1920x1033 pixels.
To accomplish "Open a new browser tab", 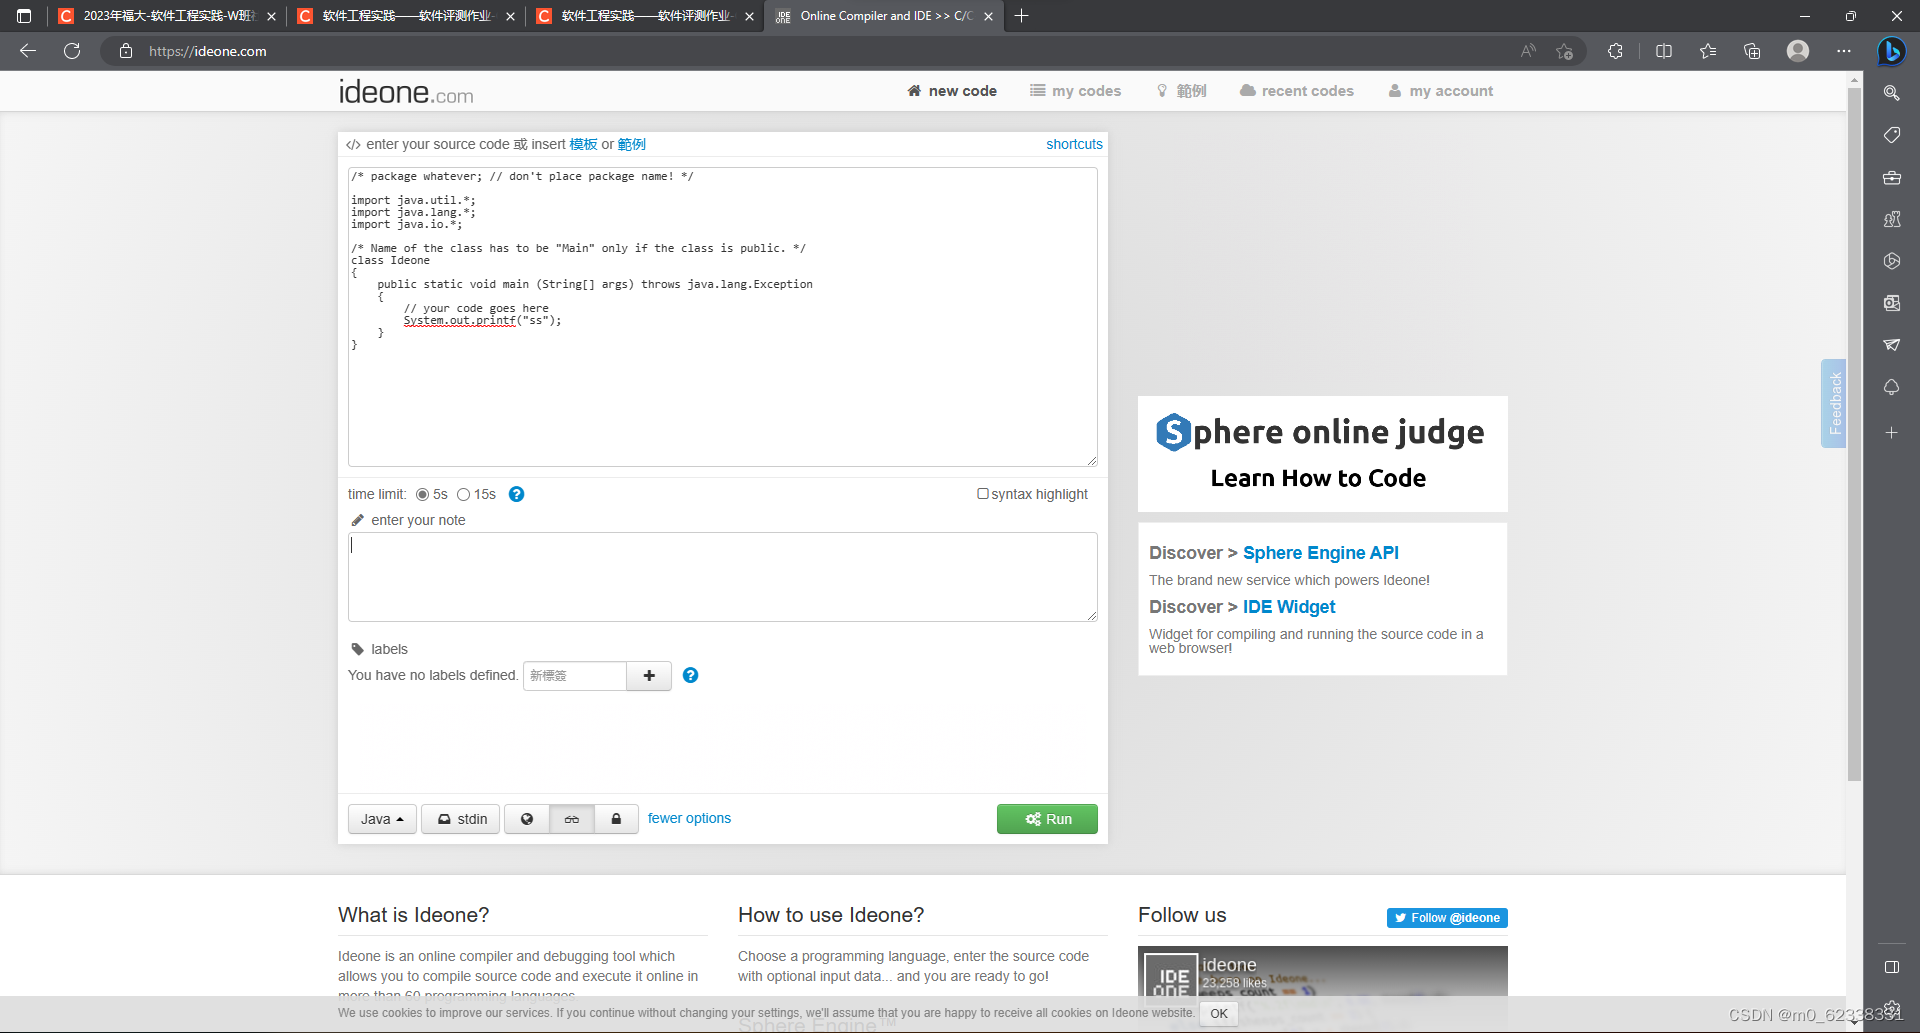I will click(x=1021, y=16).
